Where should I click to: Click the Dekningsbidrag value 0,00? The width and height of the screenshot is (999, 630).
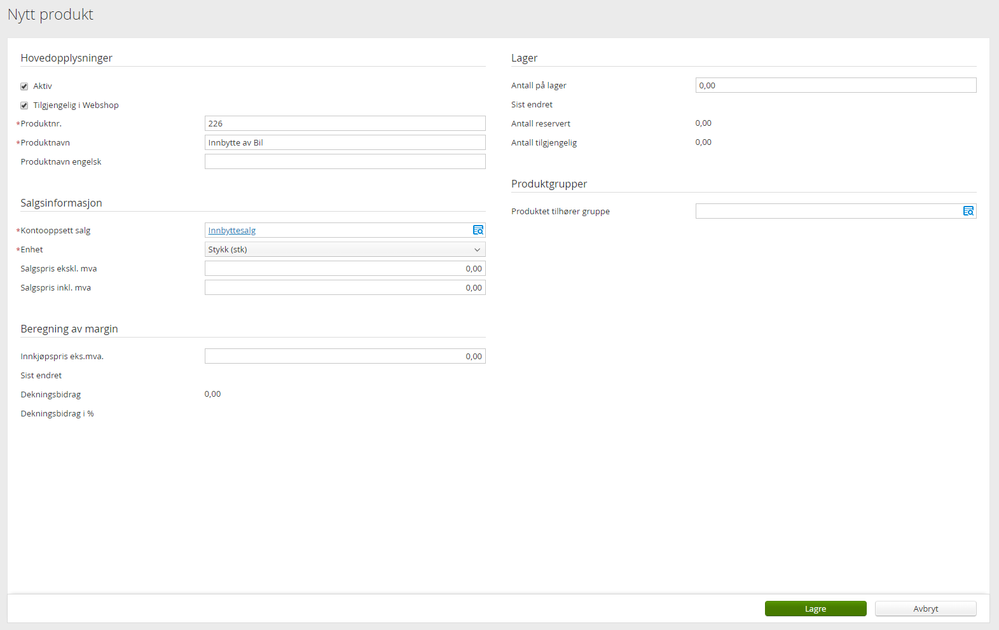click(212, 394)
